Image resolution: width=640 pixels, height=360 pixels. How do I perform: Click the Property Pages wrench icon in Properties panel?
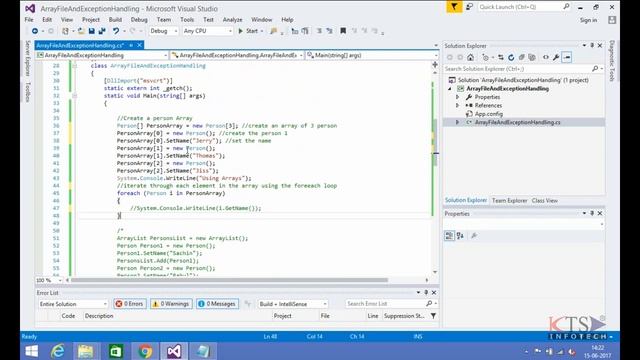[x=474, y=236]
